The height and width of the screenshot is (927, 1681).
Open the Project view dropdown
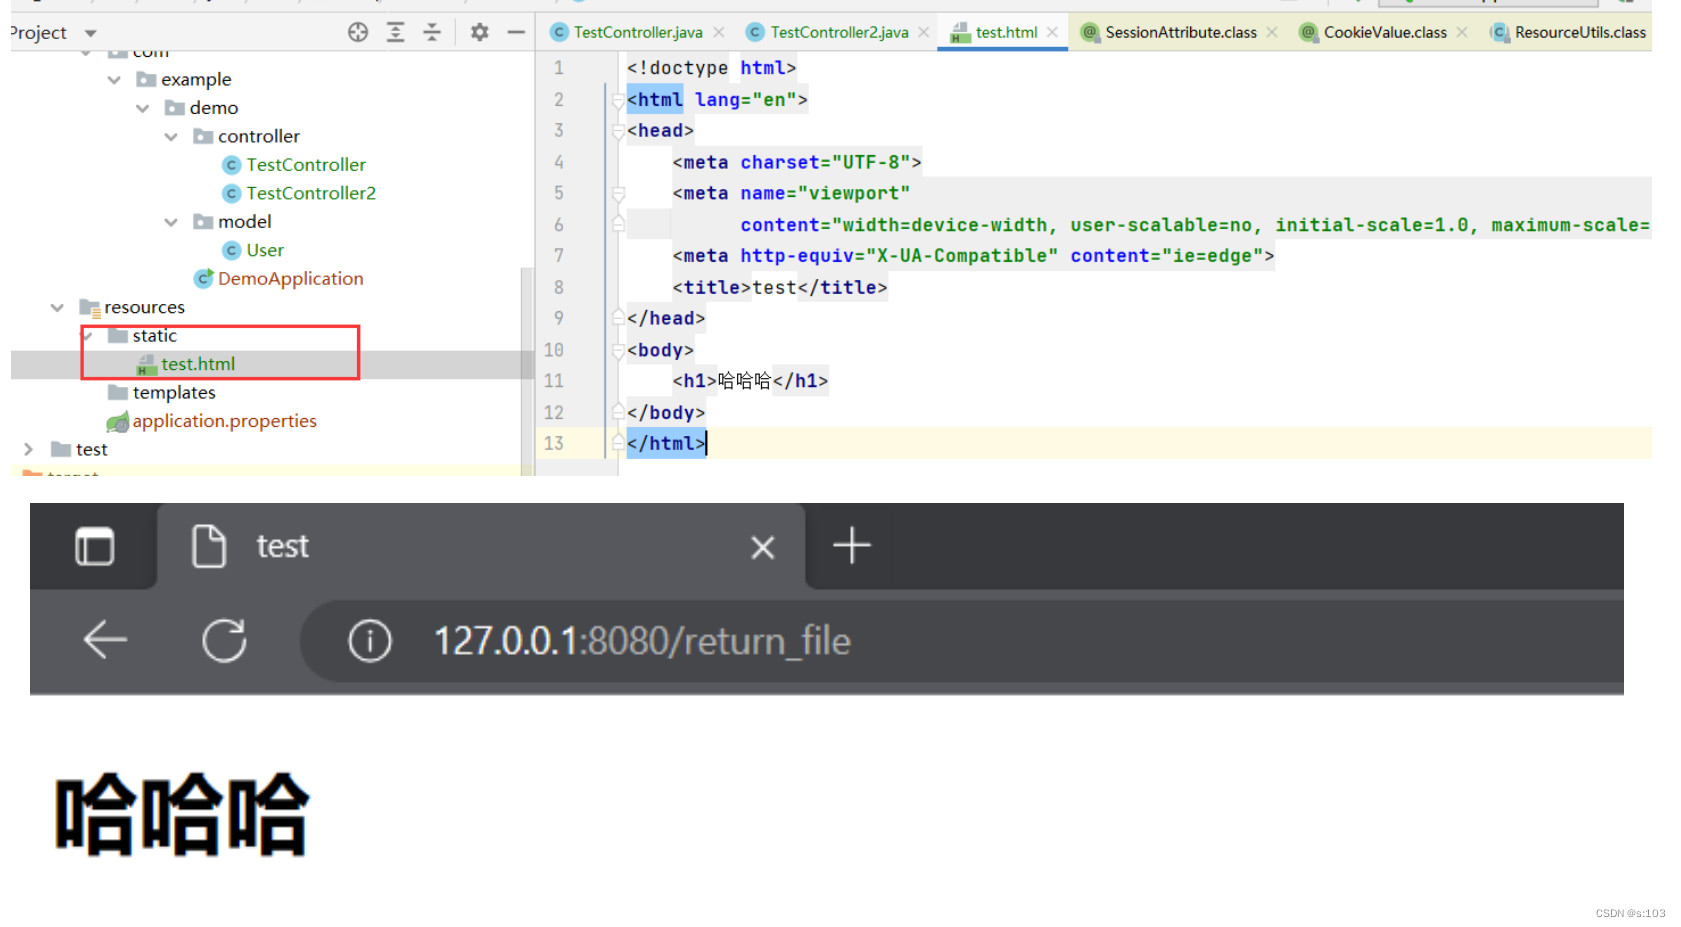(x=91, y=33)
